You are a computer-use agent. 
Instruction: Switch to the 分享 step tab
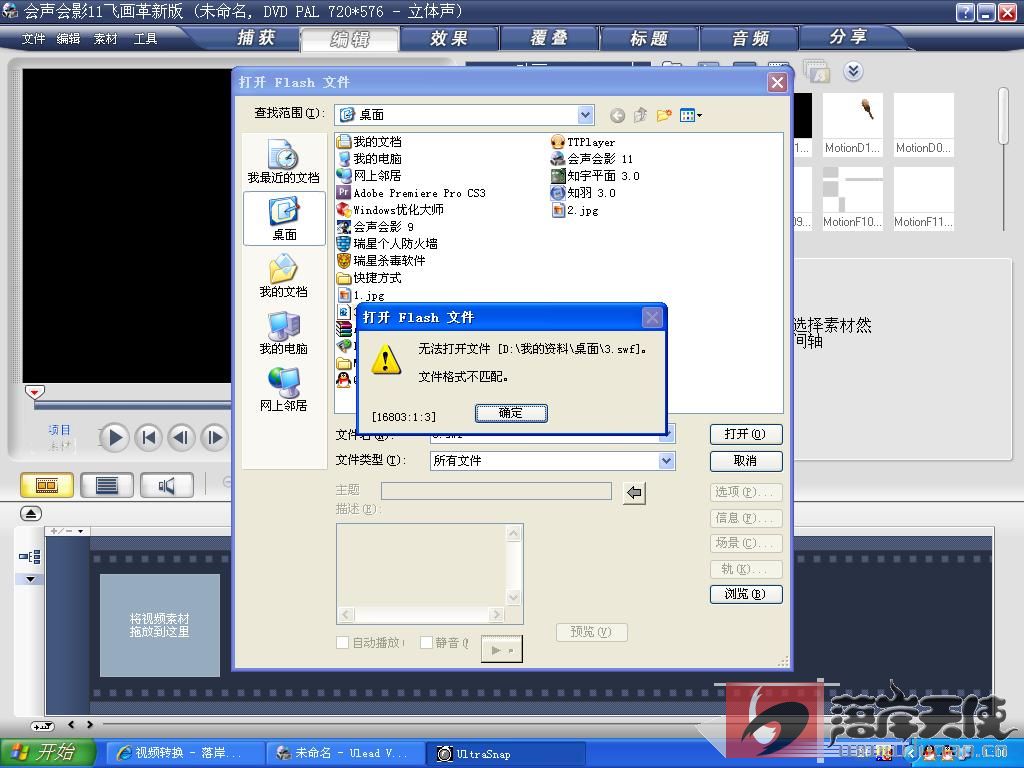(x=848, y=37)
